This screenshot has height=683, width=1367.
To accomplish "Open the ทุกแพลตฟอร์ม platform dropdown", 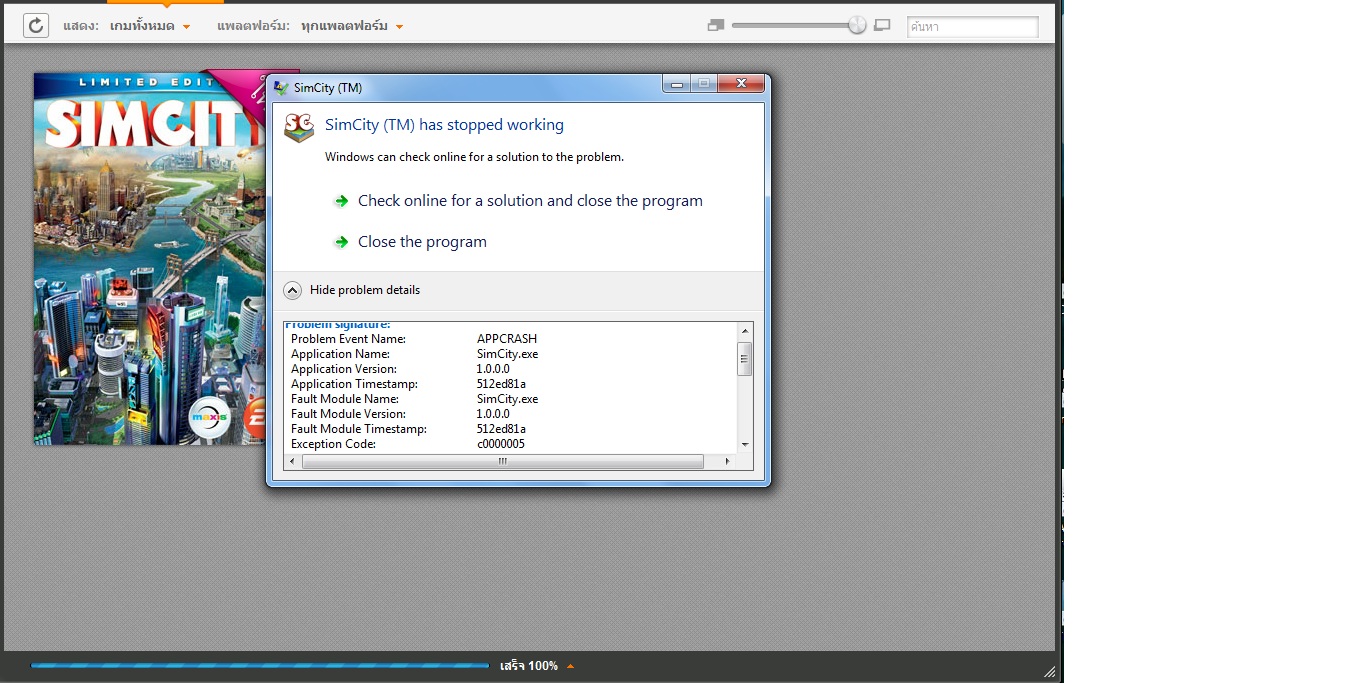I will point(352,26).
